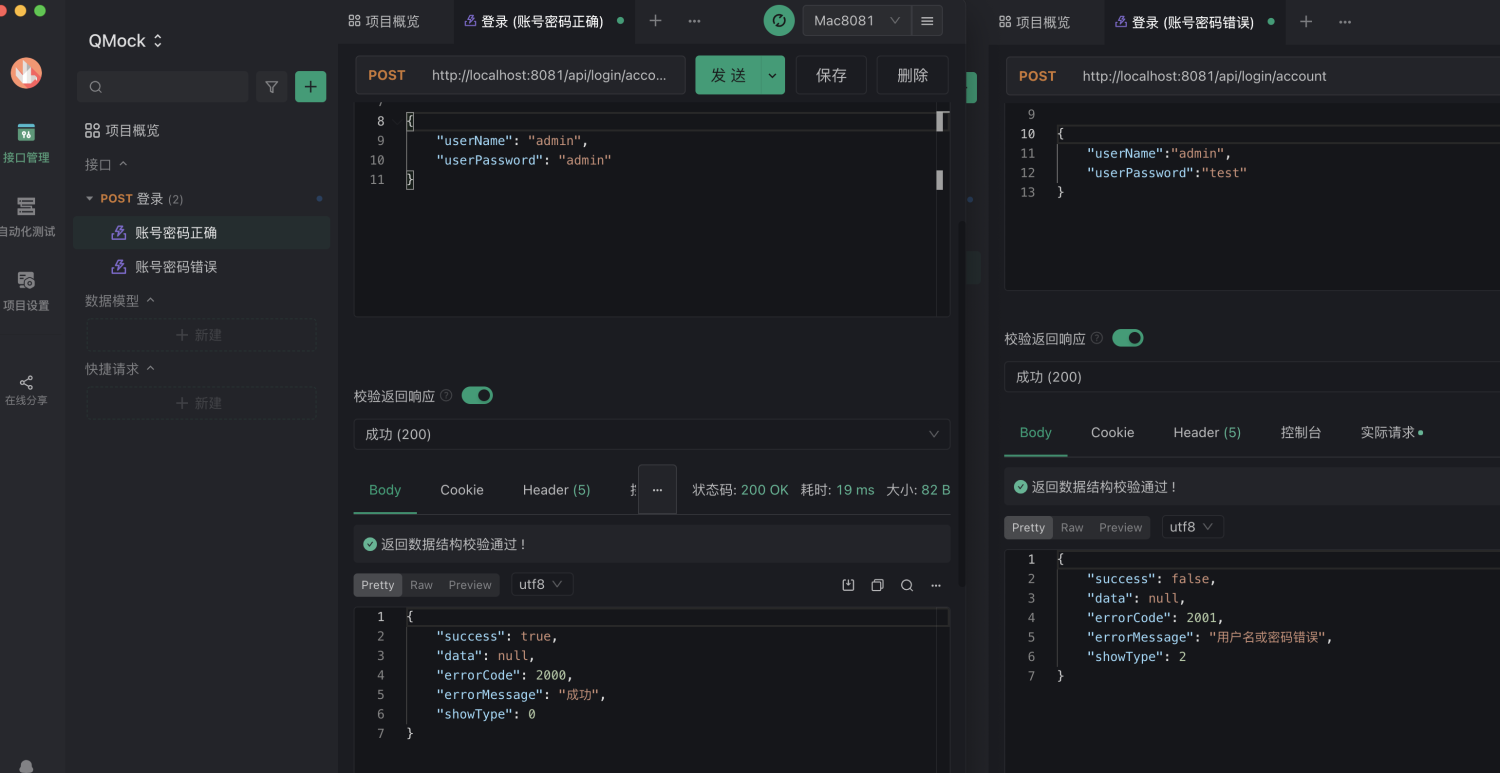Copy the response body

[877, 585]
